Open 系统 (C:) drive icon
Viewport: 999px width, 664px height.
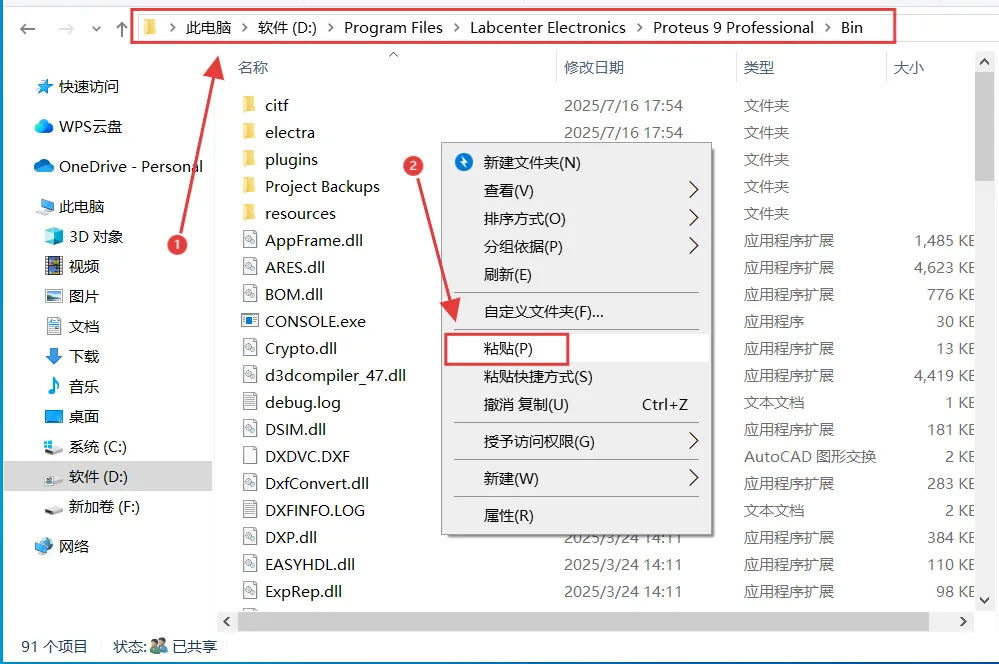[x=52, y=447]
